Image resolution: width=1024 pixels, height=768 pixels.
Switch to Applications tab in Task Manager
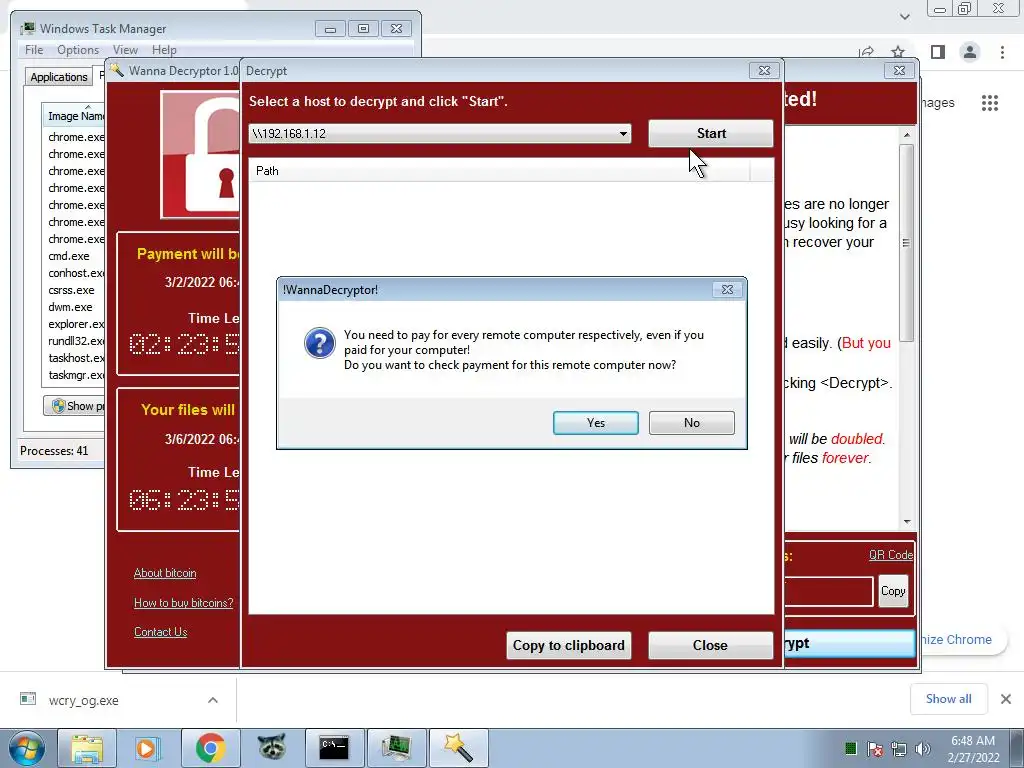(59, 76)
